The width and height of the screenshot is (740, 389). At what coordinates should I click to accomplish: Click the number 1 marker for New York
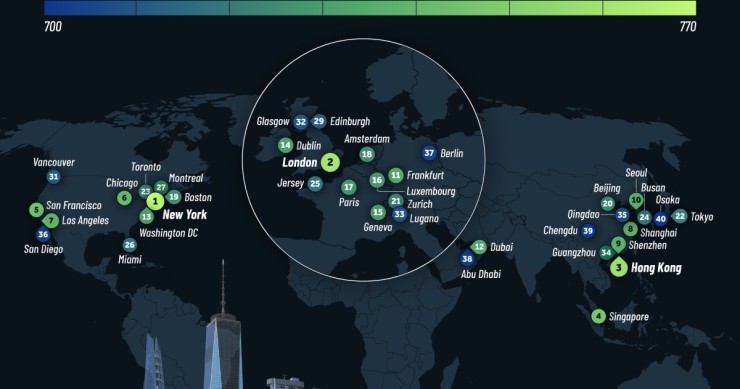pyautogui.click(x=155, y=202)
